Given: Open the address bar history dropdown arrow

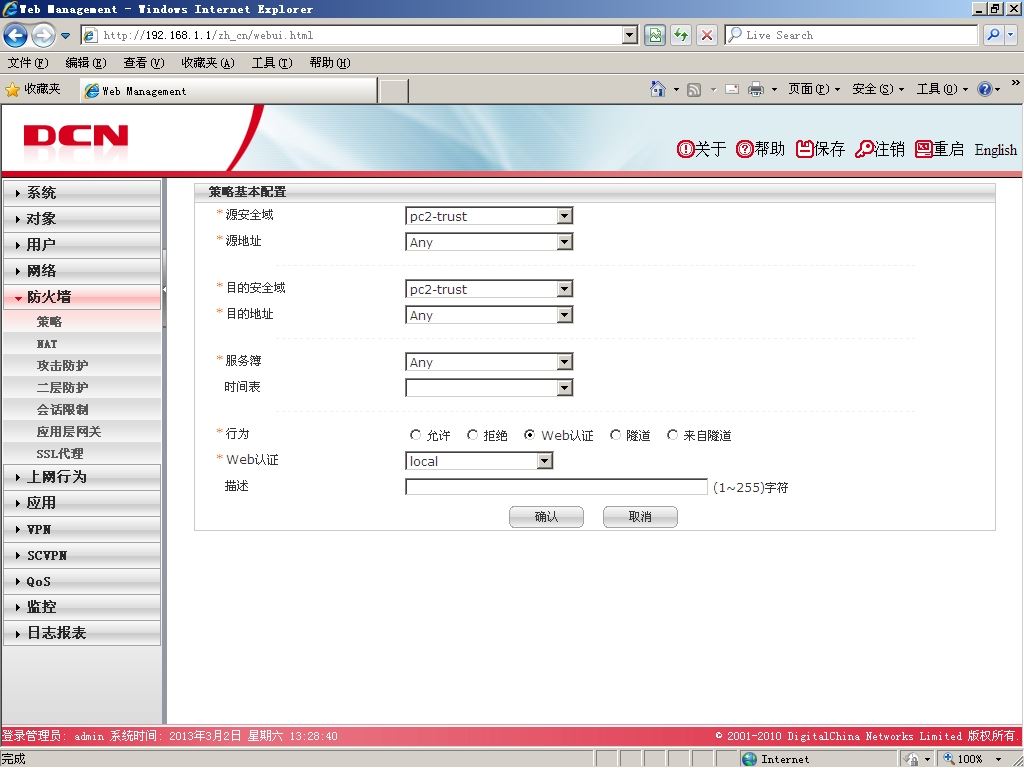Looking at the screenshot, I should pyautogui.click(x=630, y=35).
